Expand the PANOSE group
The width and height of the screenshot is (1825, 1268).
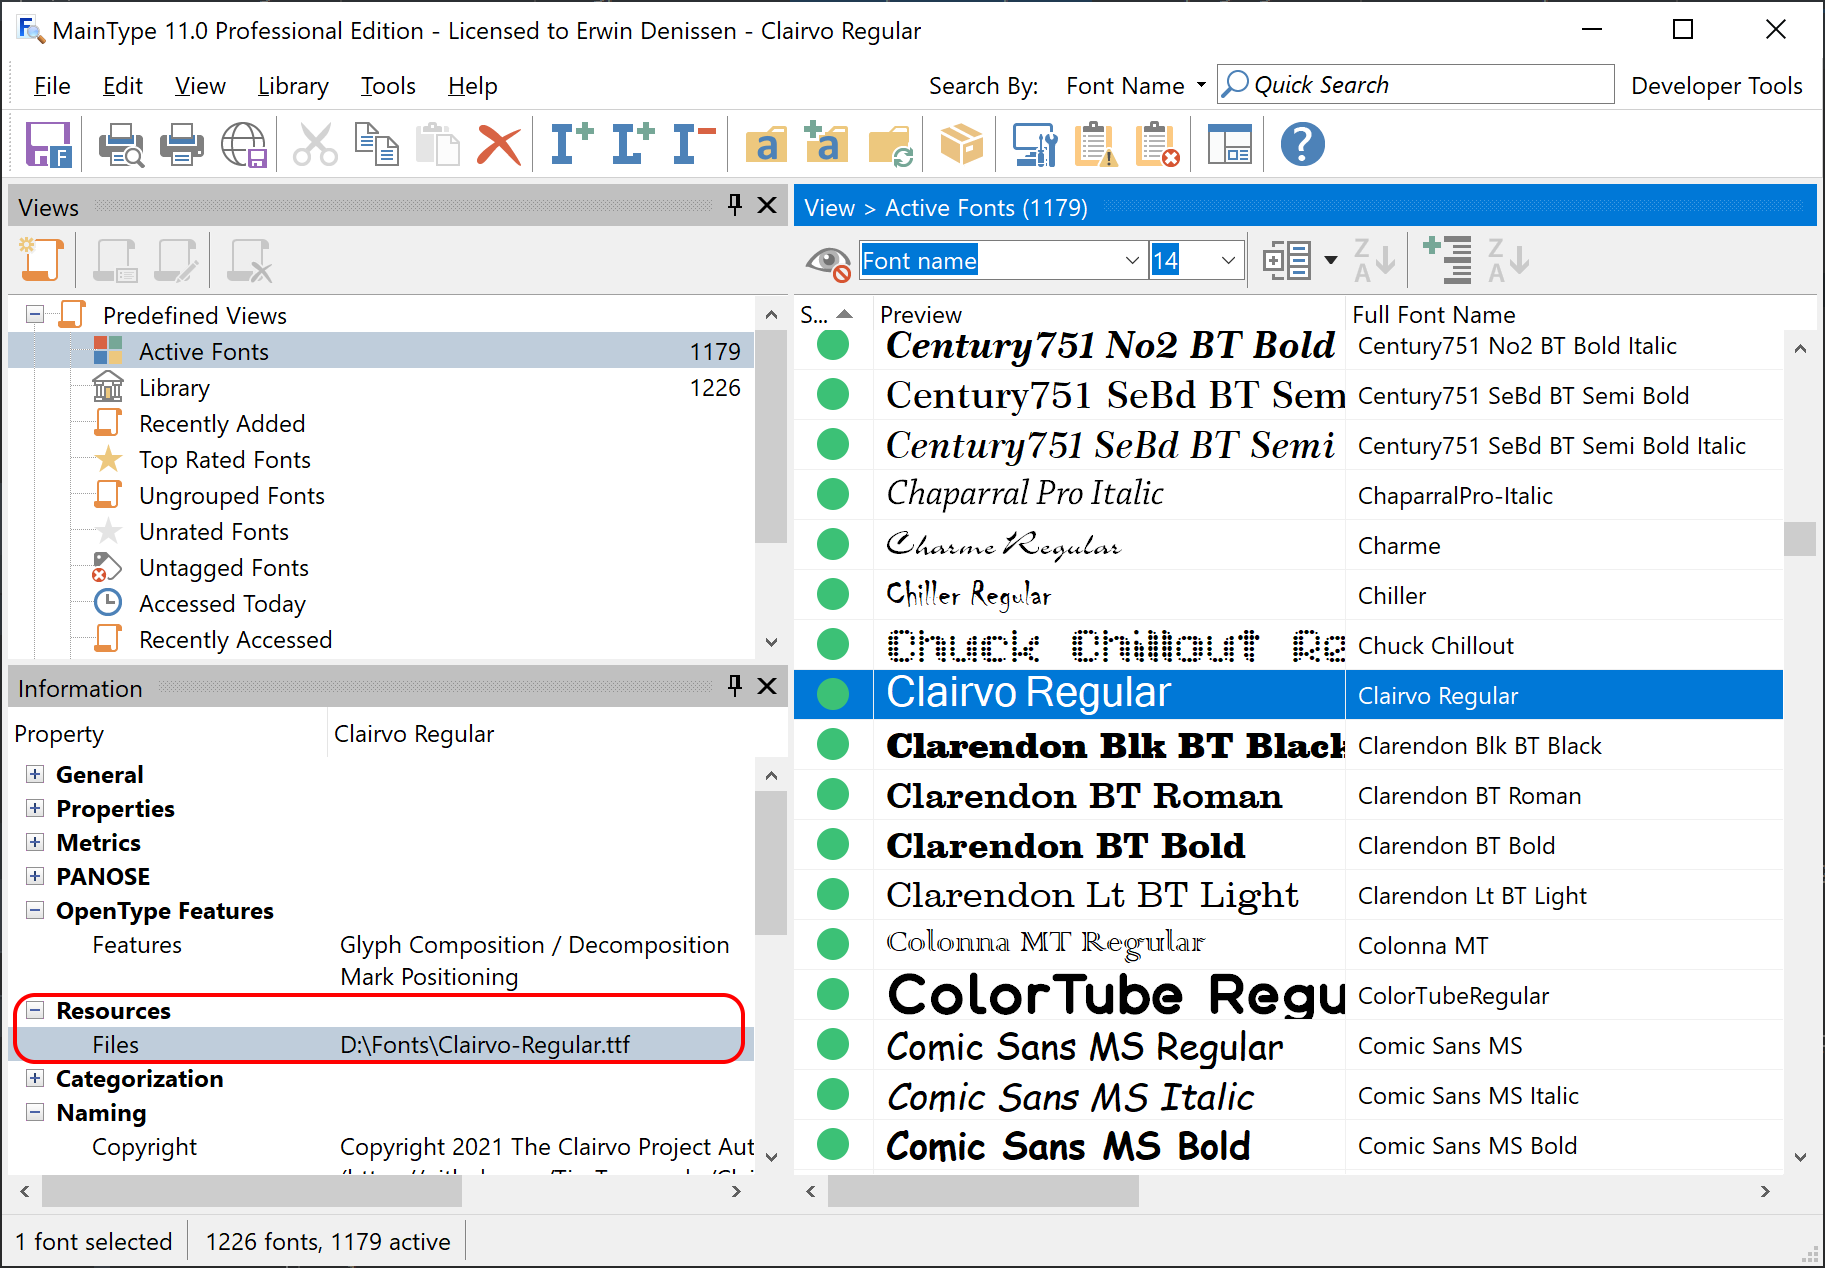click(x=35, y=876)
